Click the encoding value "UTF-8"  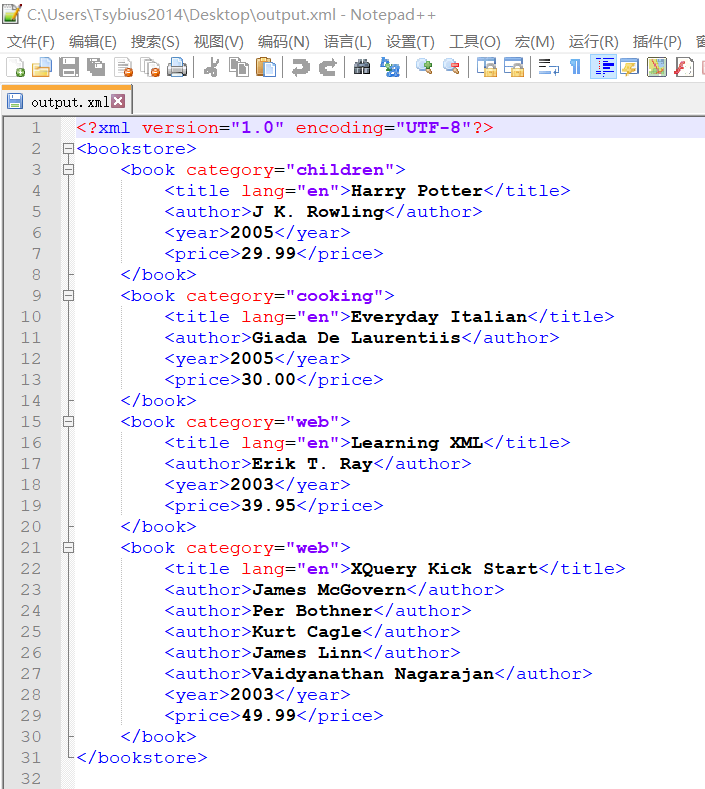433,128
